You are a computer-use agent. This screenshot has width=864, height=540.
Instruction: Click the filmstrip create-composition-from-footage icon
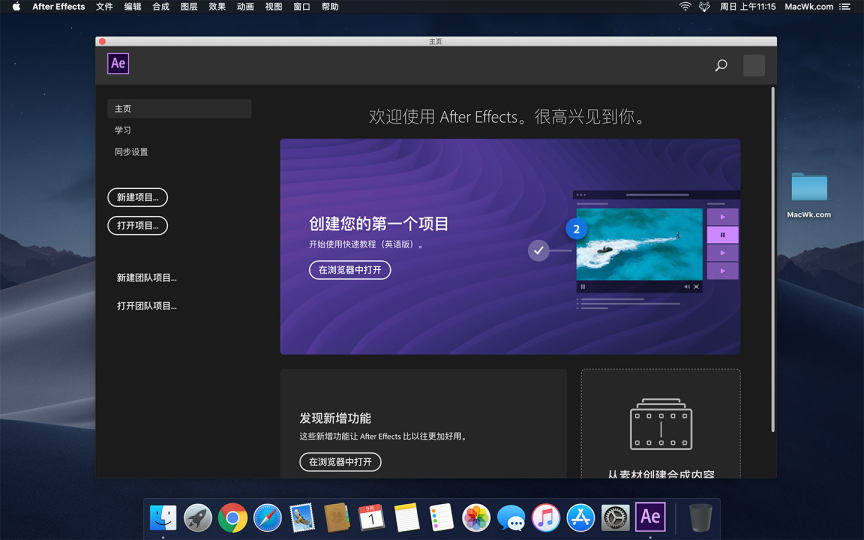[x=661, y=424]
